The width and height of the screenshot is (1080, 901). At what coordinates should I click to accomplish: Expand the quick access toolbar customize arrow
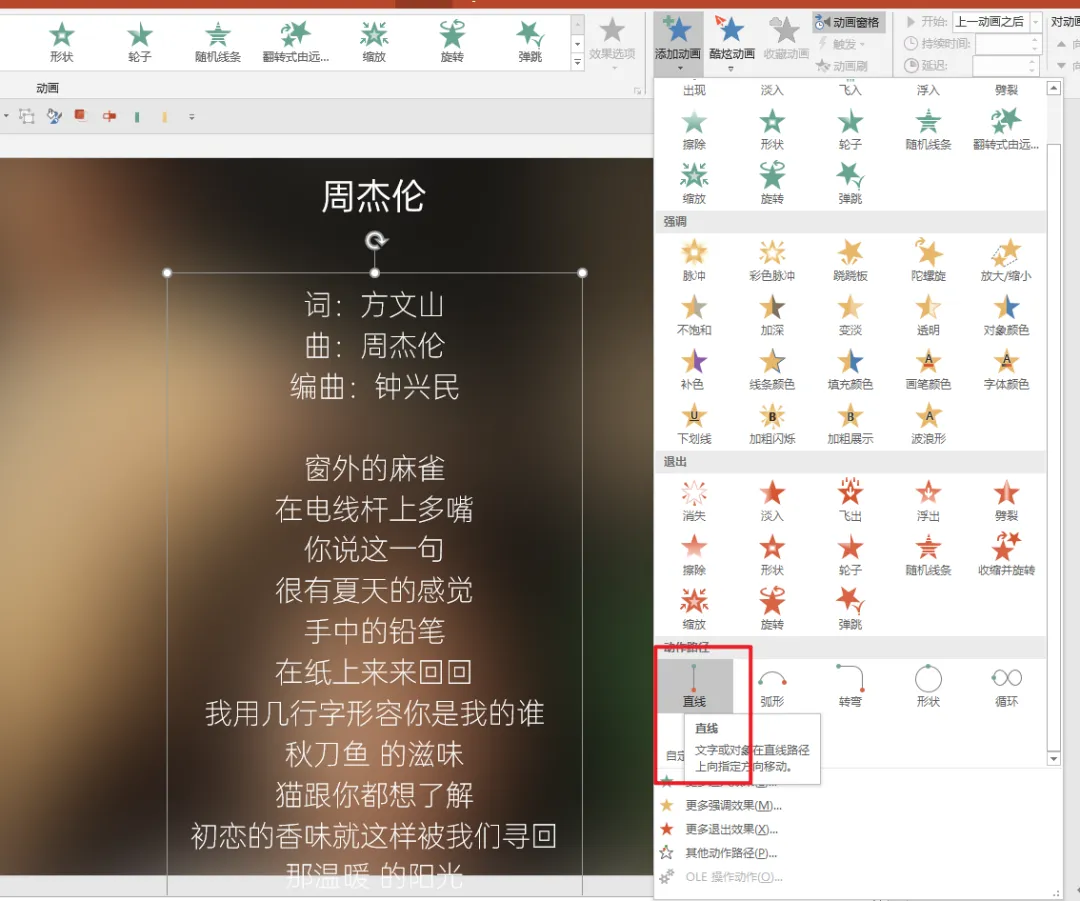coord(191,117)
